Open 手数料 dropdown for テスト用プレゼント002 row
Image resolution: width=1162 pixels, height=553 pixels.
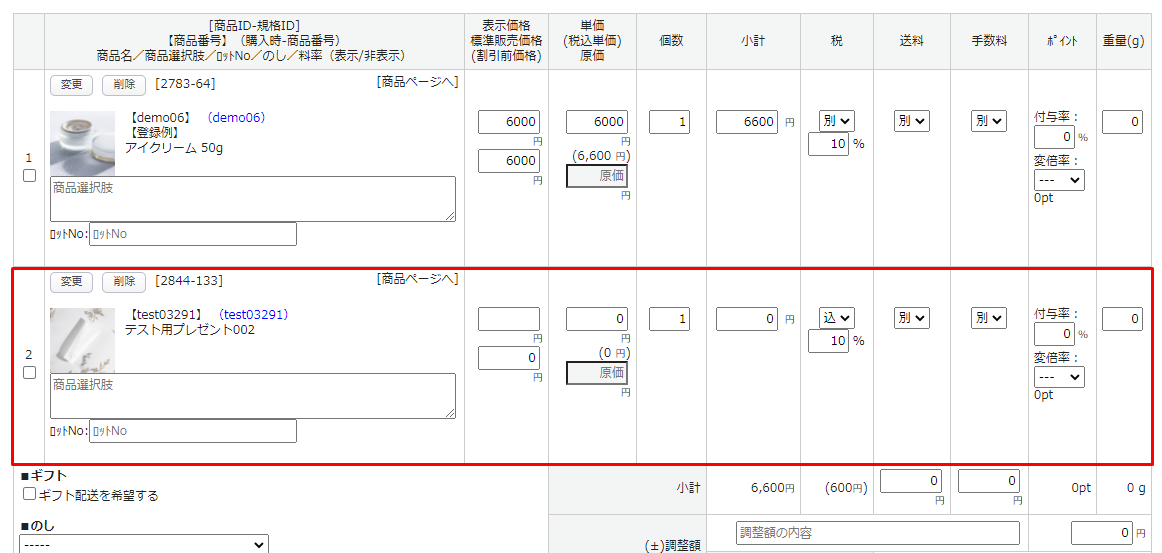(989, 318)
